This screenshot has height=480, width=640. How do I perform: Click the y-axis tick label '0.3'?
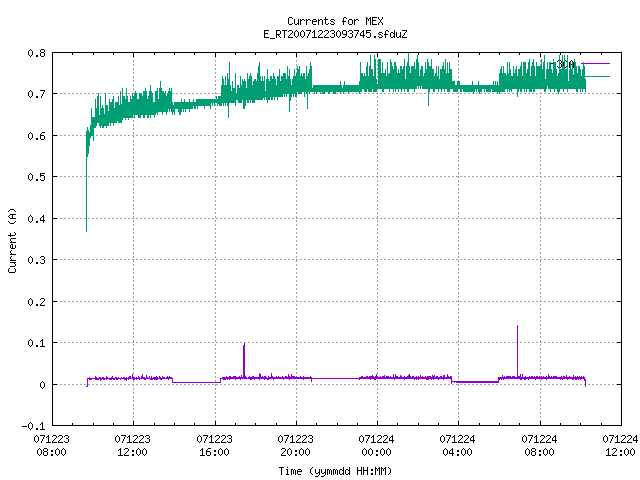pyautogui.click(x=36, y=260)
